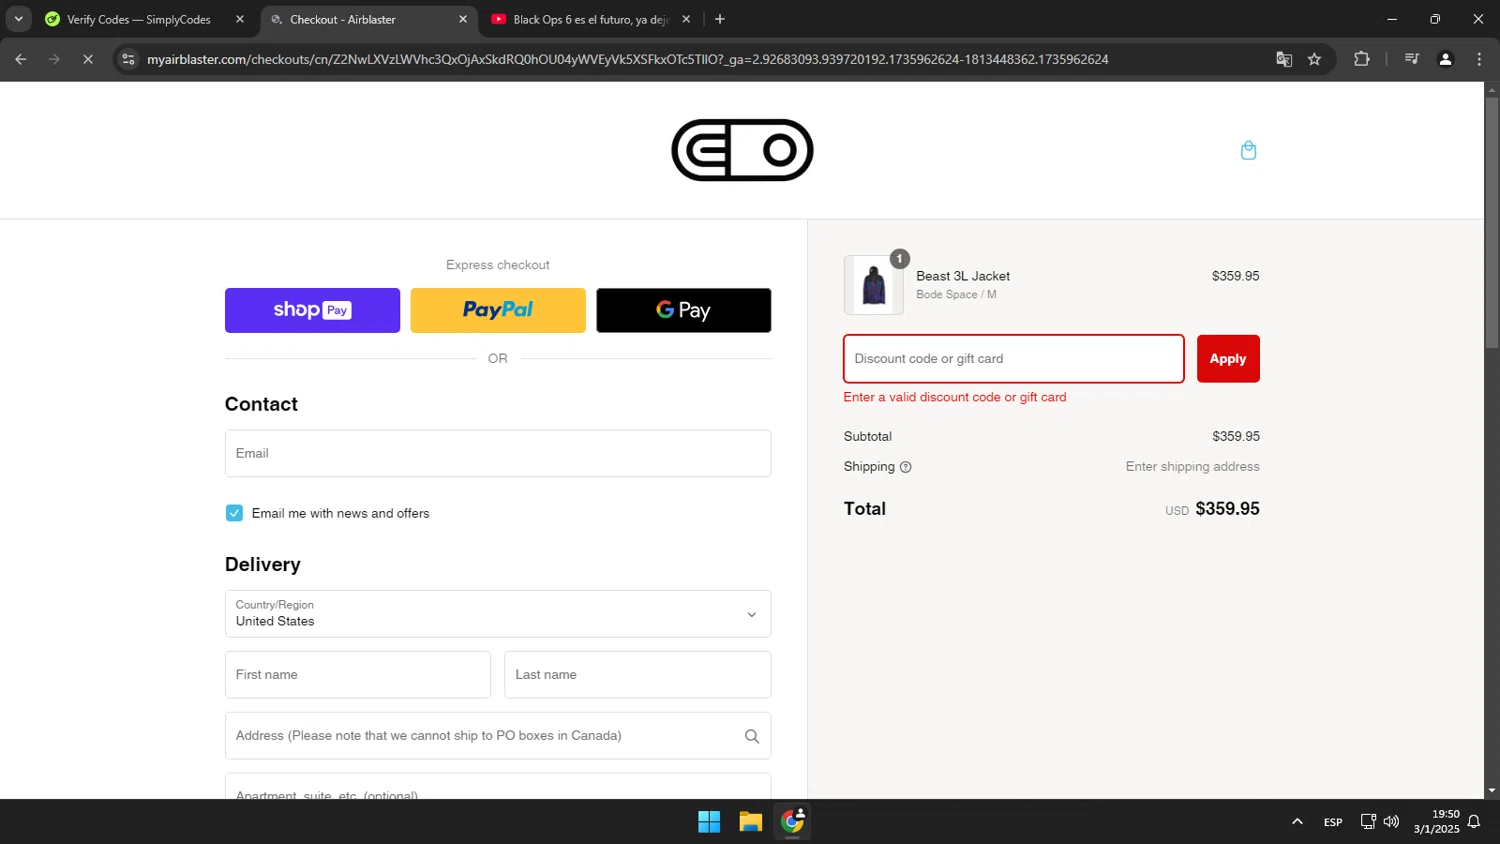Open the volume control in system tray
The height and width of the screenshot is (844, 1500).
[1391, 822]
